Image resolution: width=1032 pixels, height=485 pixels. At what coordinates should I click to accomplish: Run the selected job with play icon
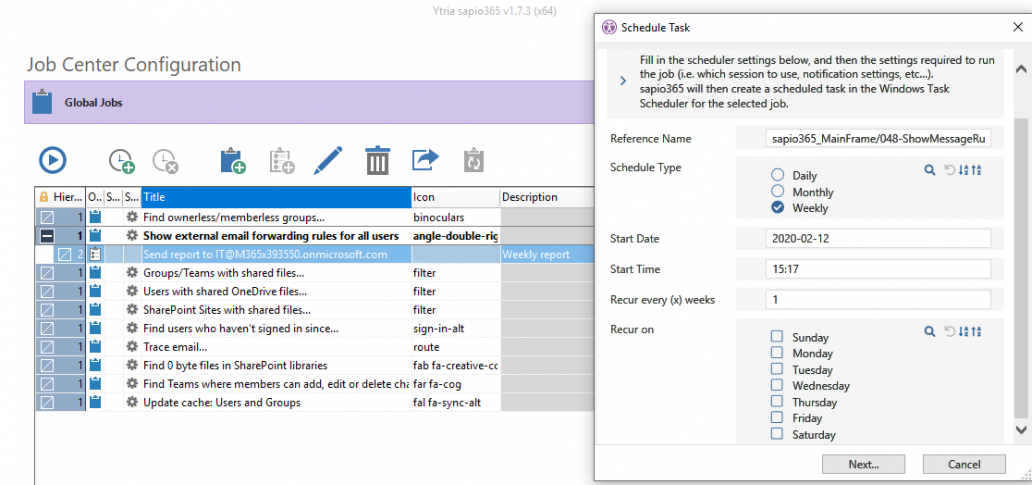click(x=53, y=160)
